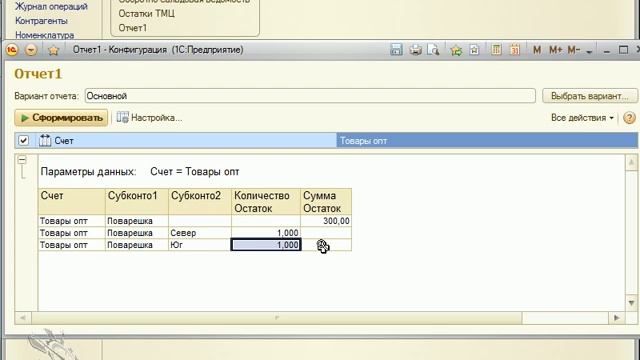Click the Юг cell
The image size is (640, 360).
pos(200,245)
